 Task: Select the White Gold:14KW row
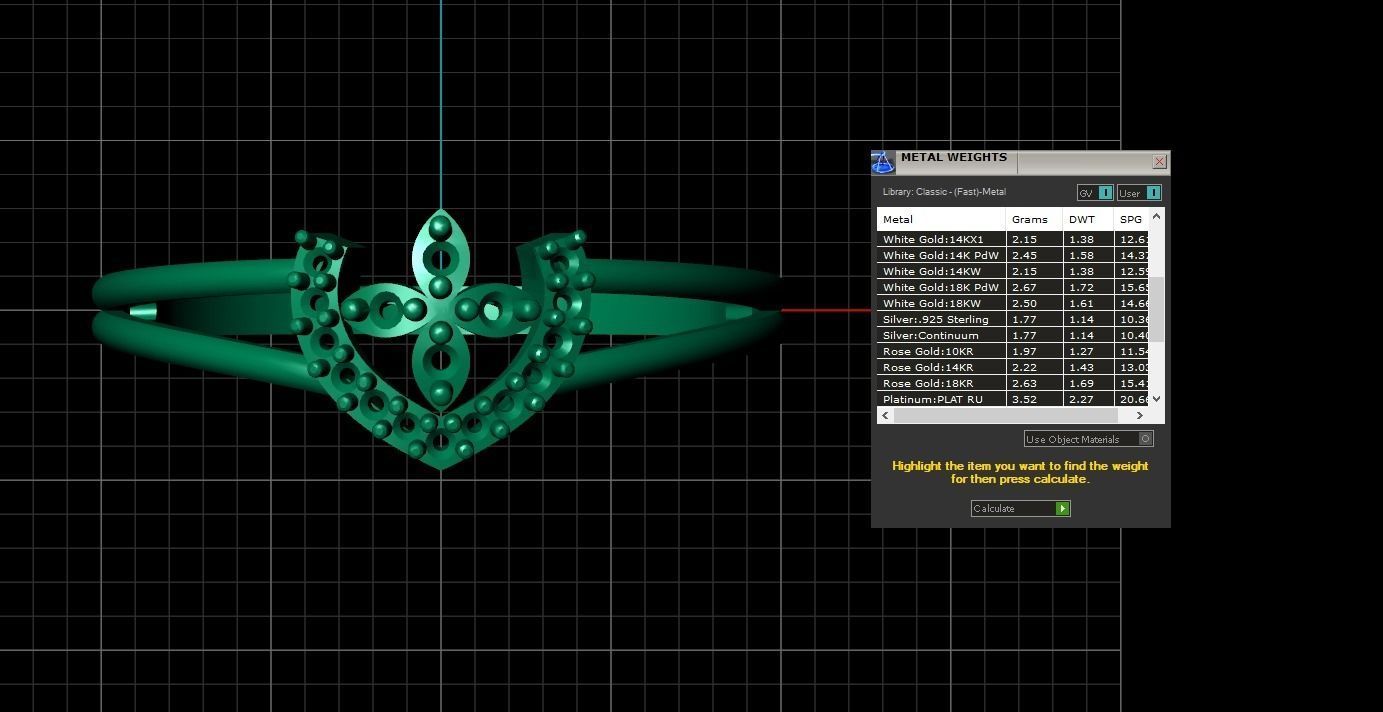pos(1013,271)
